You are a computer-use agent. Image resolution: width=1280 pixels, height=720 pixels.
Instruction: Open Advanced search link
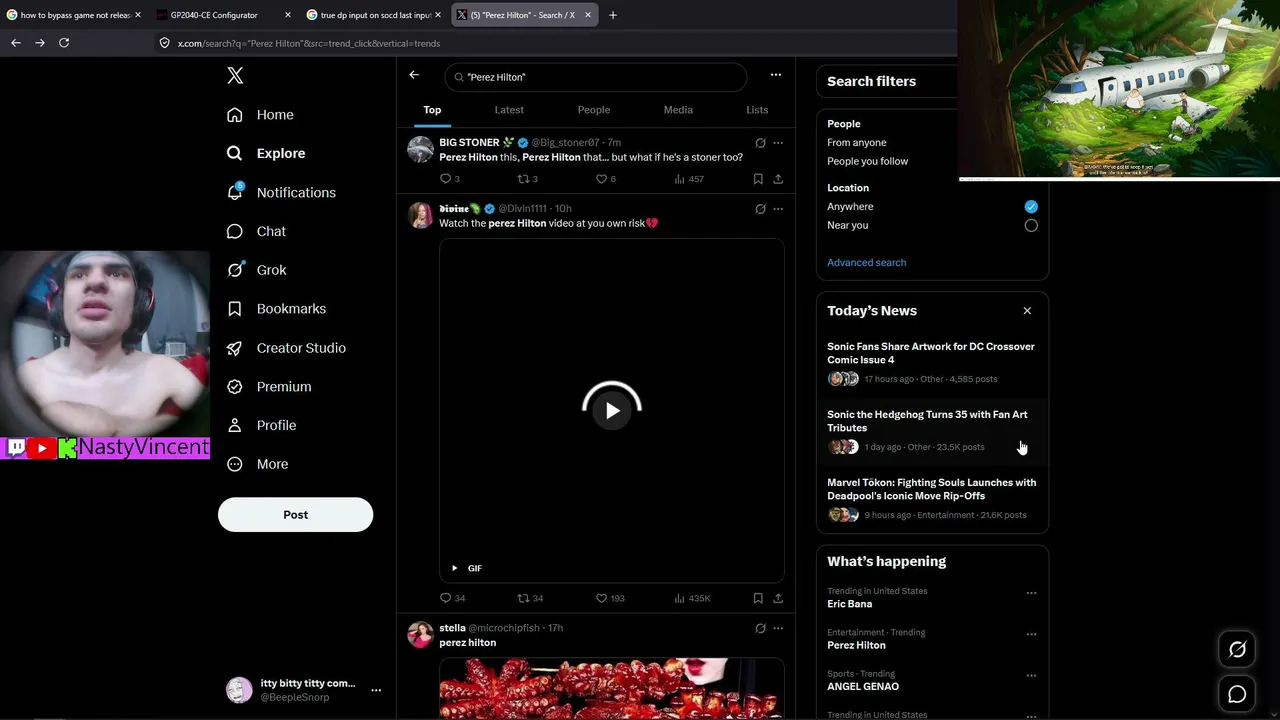tap(867, 262)
